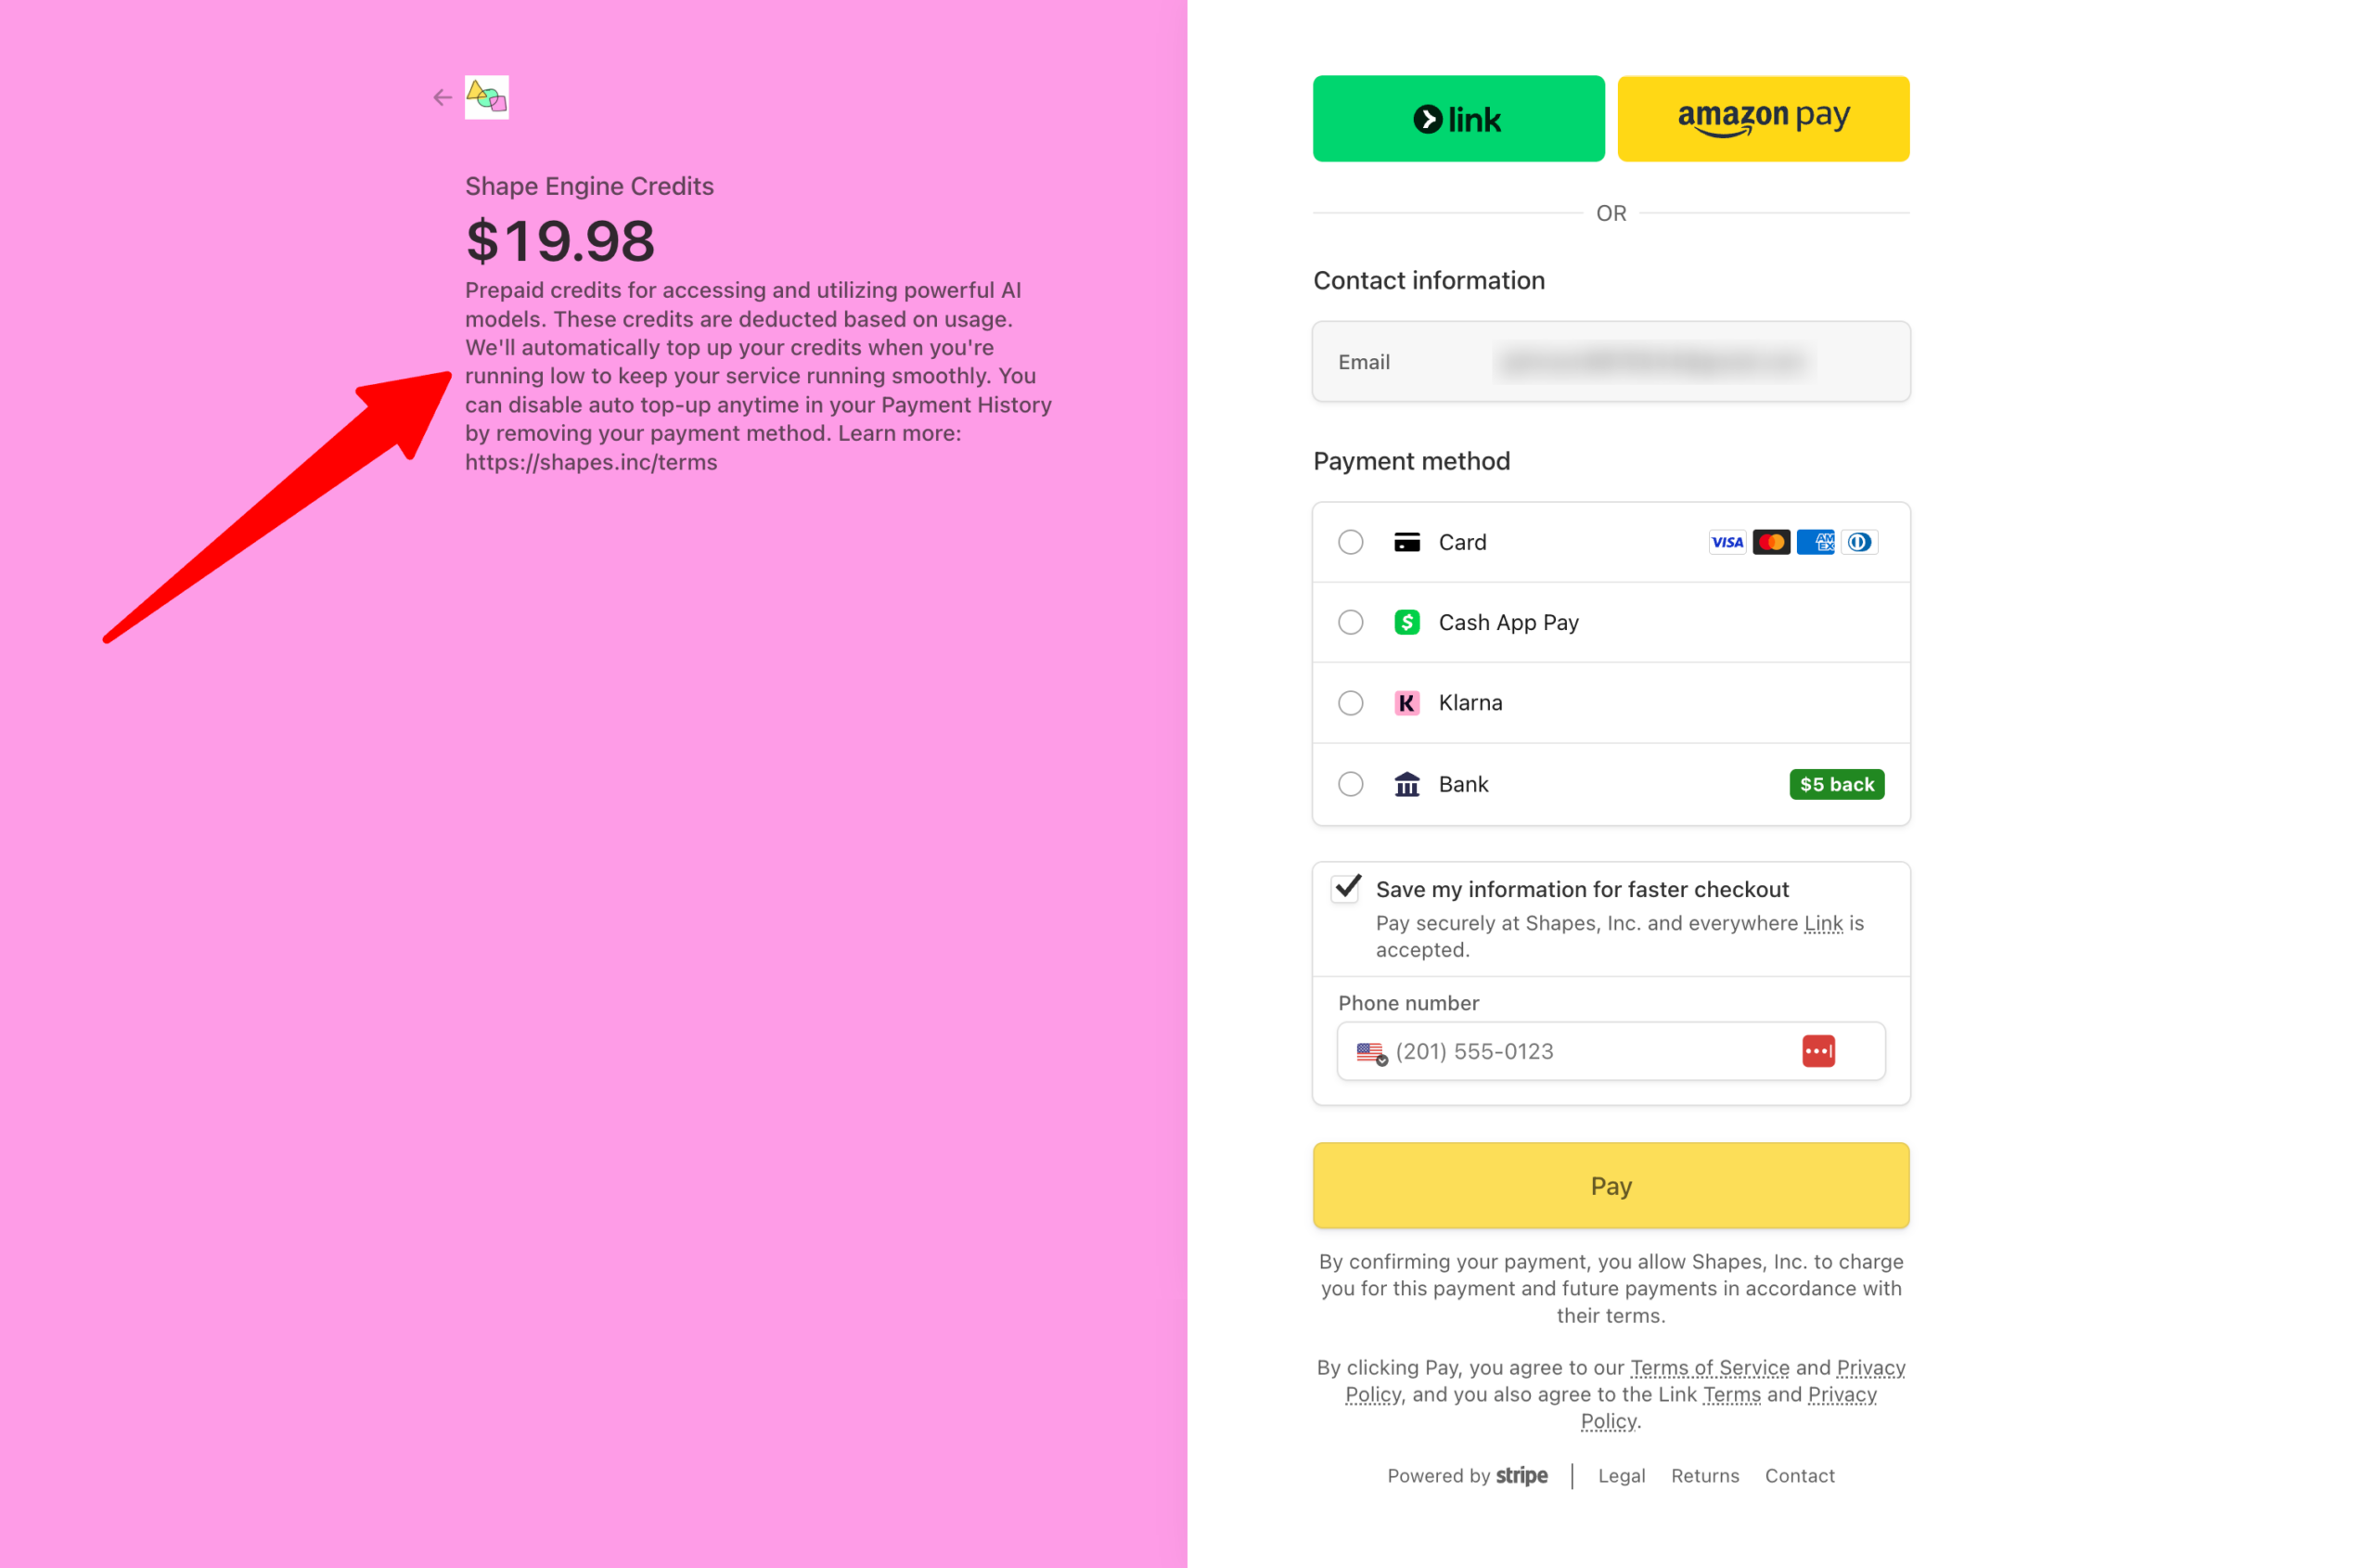Choose the Bank radio option

point(1350,784)
